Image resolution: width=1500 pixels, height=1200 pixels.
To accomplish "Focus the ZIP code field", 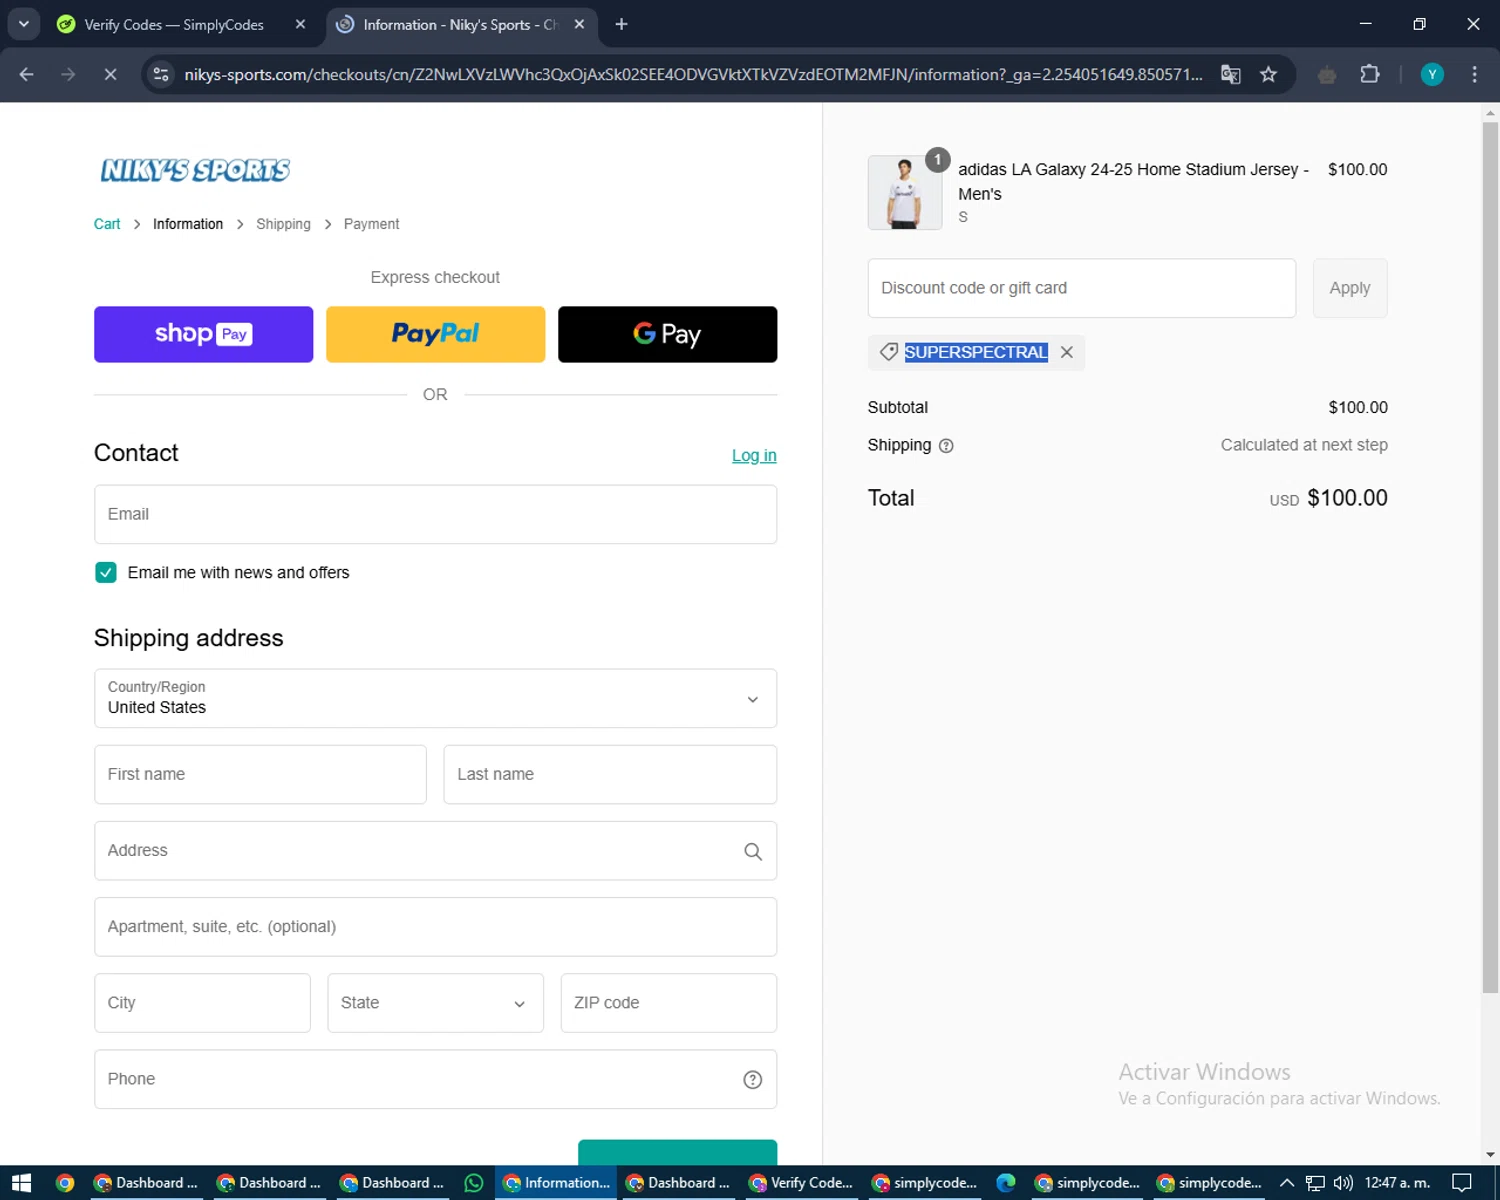I will (x=668, y=1003).
